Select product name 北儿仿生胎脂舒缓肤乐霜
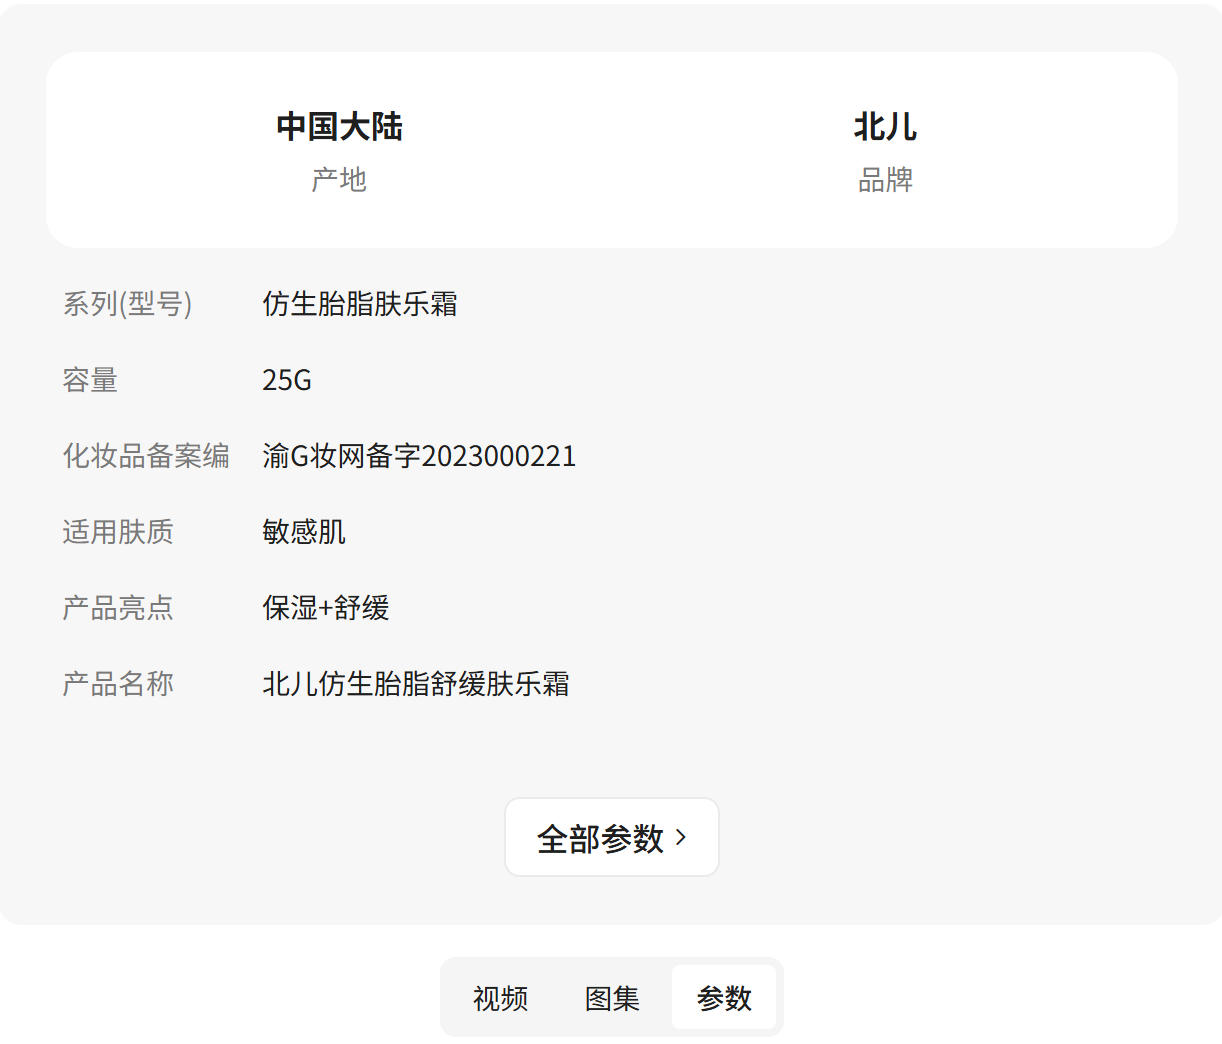 pos(416,684)
